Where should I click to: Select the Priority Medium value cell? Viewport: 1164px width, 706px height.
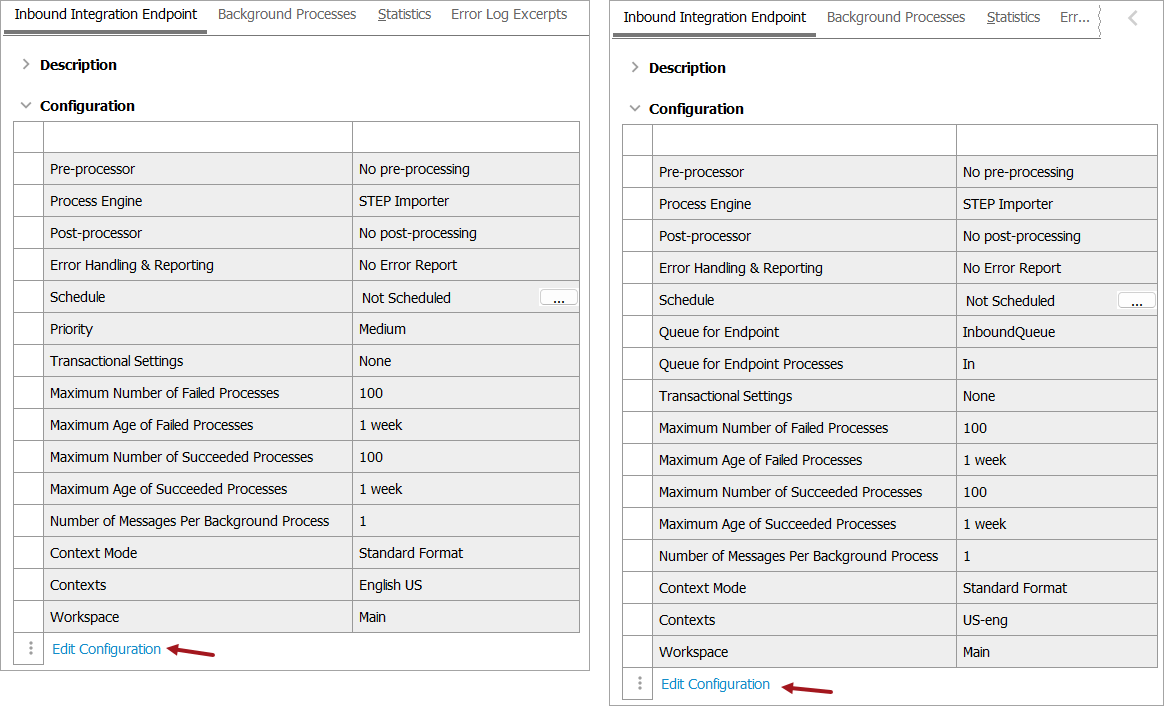[x=466, y=329]
